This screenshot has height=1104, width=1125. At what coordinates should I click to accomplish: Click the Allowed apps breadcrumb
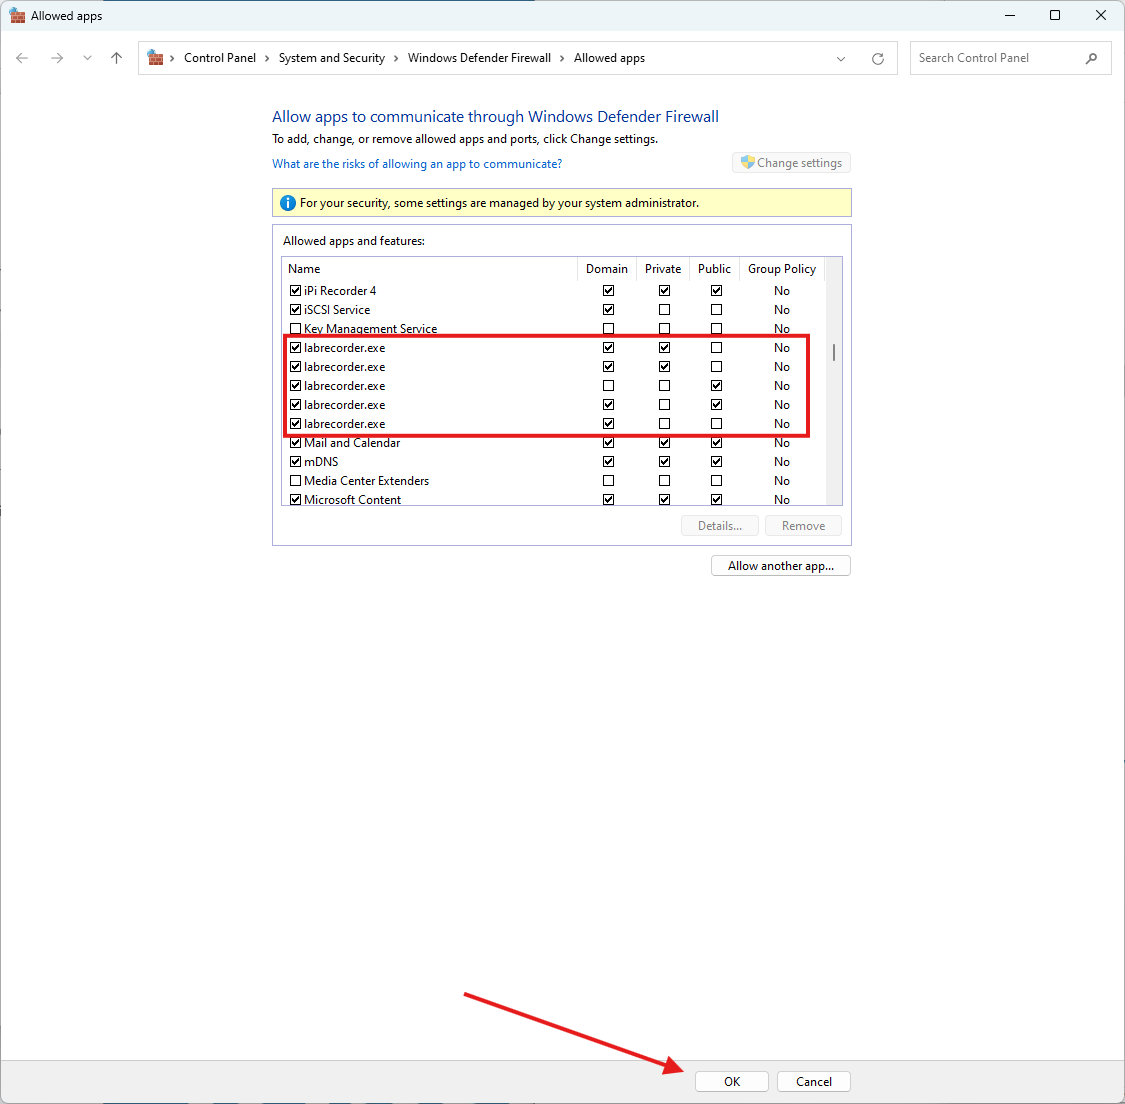click(609, 58)
